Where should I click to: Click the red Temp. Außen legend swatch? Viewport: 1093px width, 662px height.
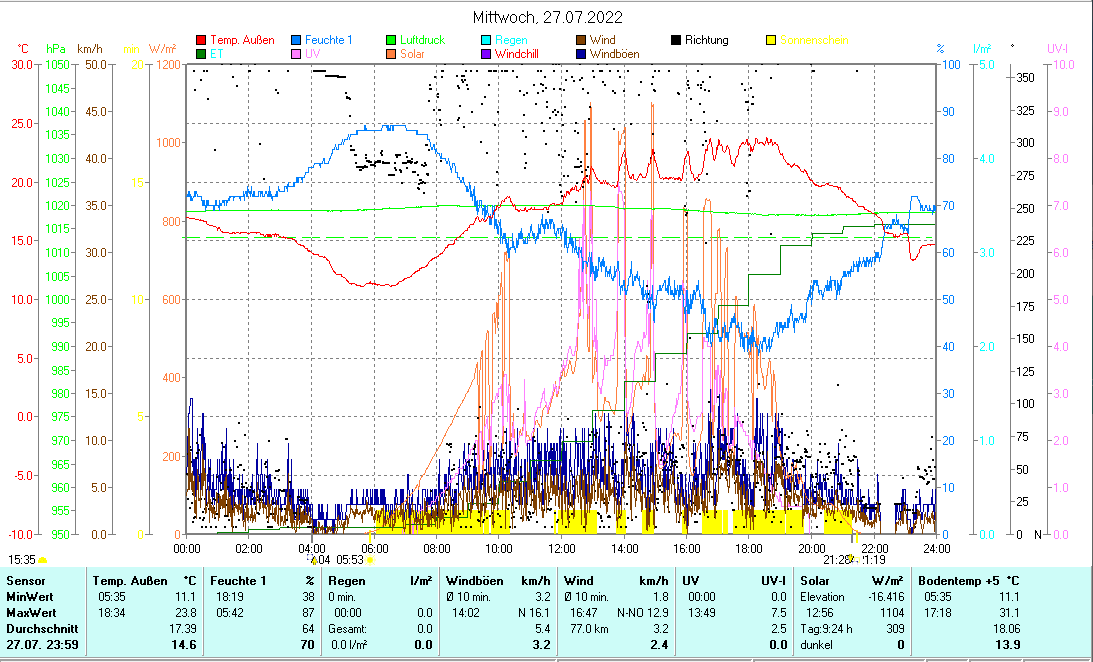point(200,41)
